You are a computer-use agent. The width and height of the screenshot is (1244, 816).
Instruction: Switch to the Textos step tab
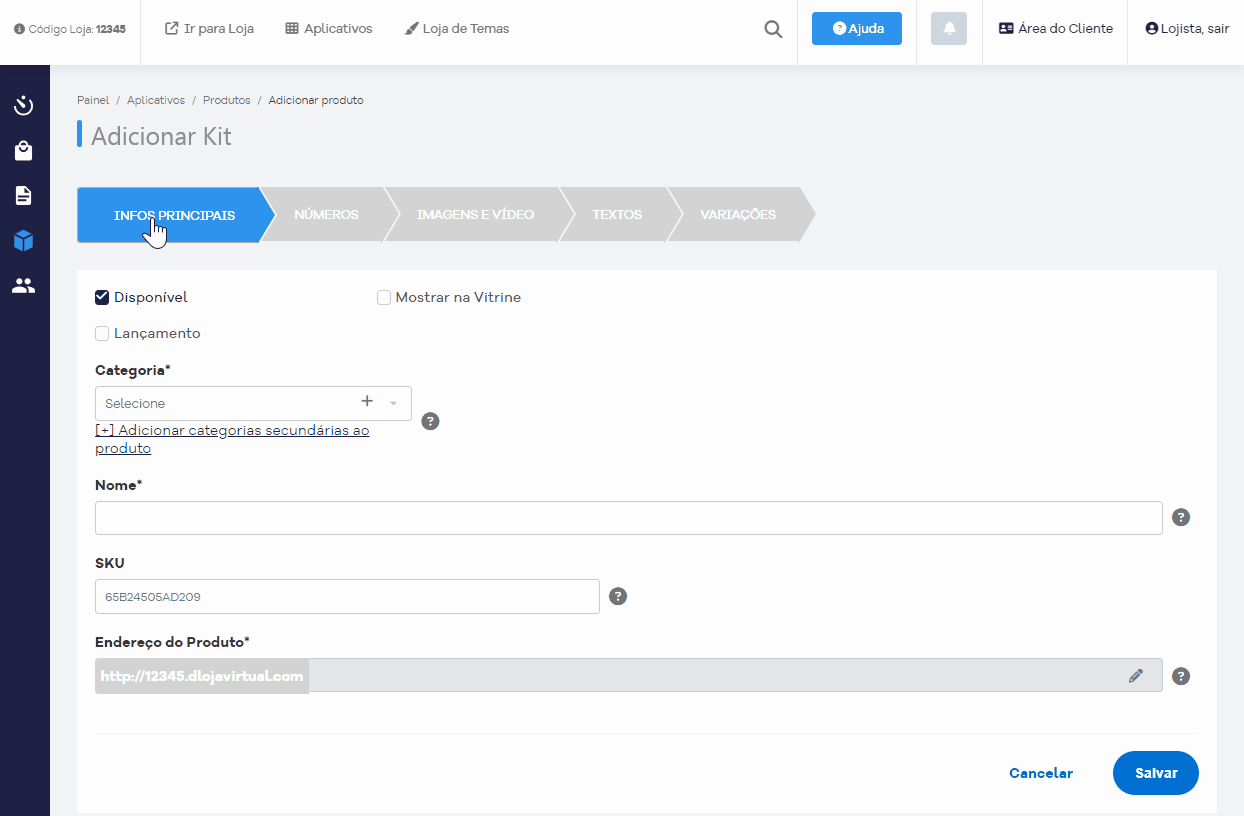[x=617, y=215]
